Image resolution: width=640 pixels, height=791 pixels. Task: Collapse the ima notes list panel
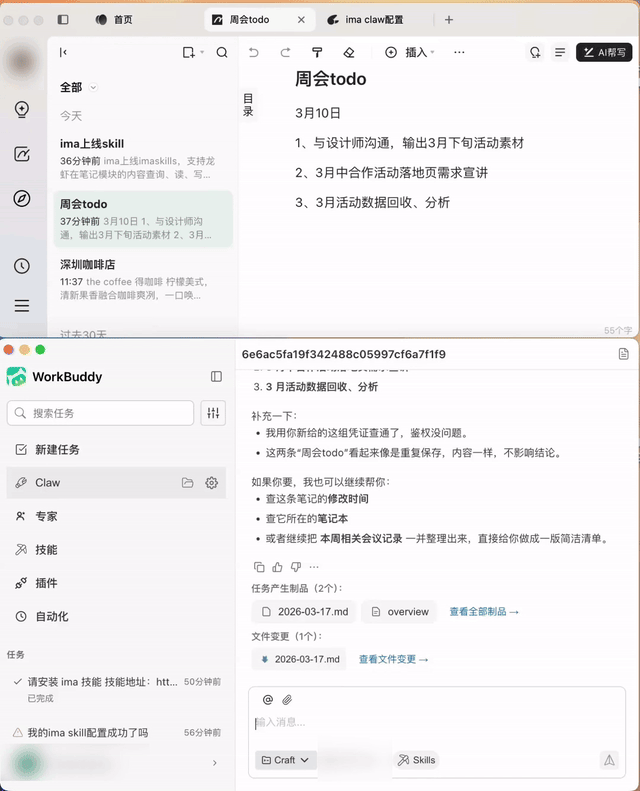click(x=63, y=52)
